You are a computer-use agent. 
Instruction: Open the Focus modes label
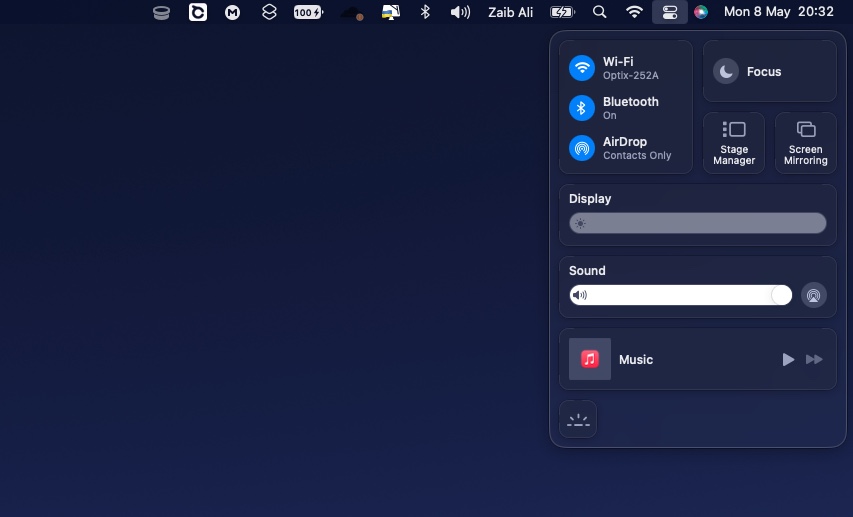(764, 72)
